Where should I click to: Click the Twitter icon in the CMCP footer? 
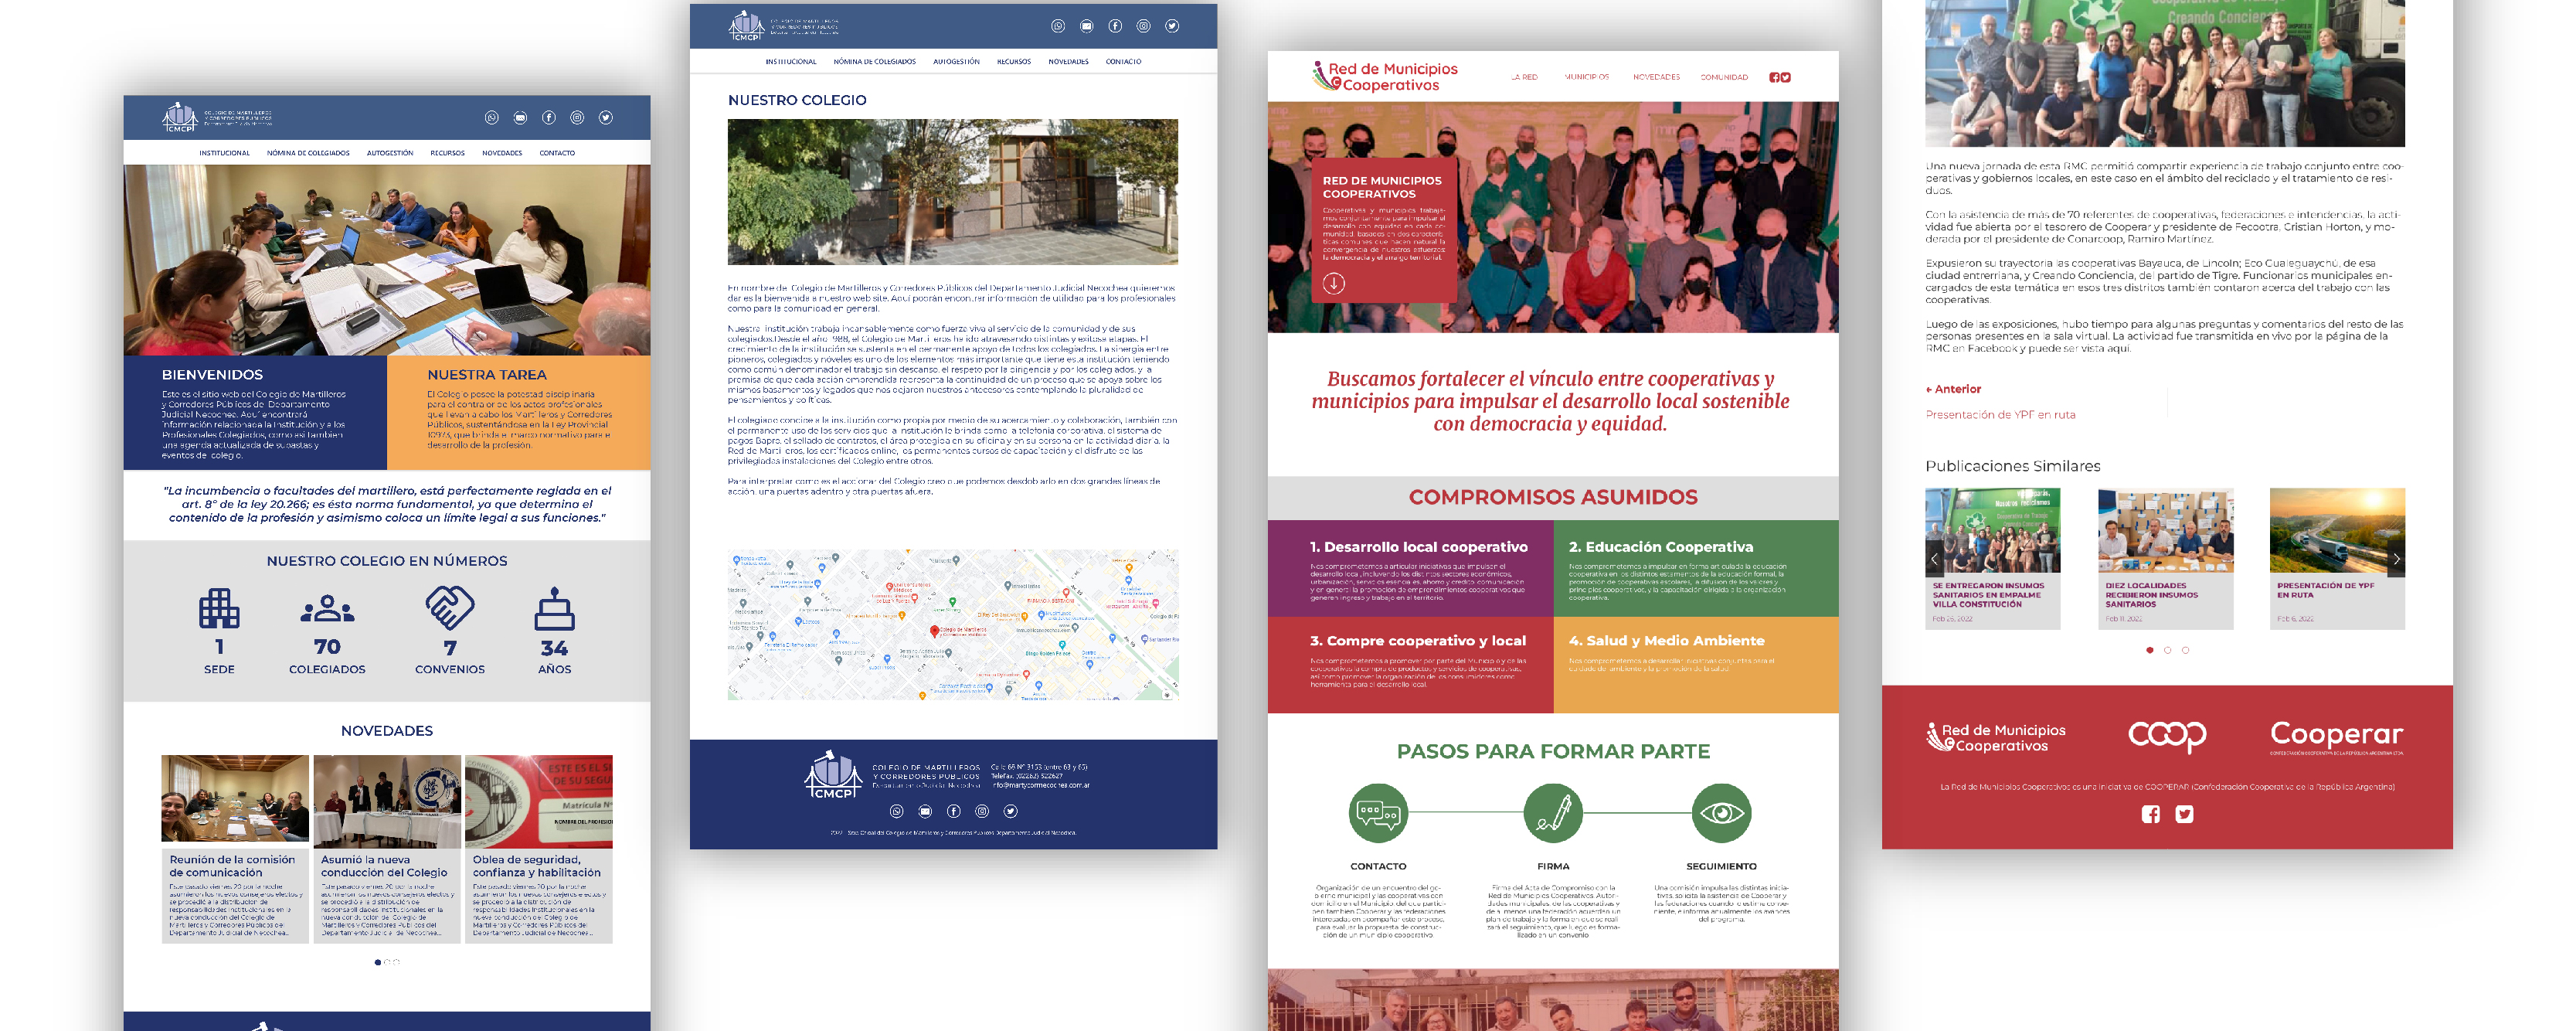[1010, 813]
